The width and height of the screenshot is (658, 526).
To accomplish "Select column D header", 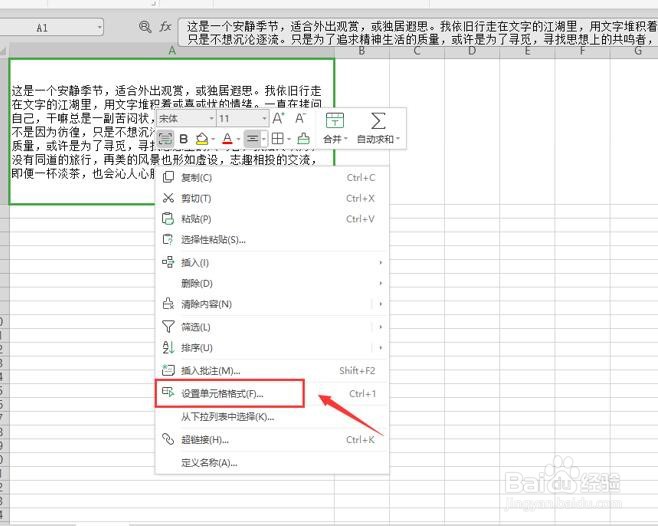I will [x=472, y=51].
